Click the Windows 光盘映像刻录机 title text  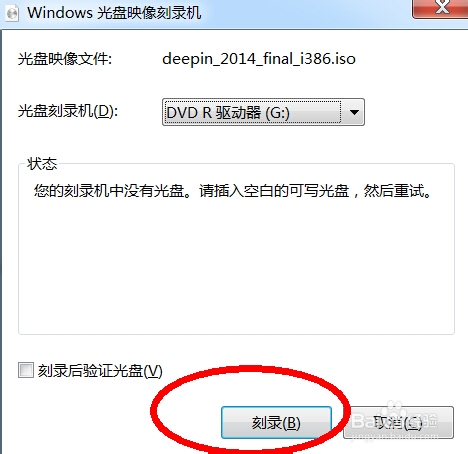click(x=114, y=13)
